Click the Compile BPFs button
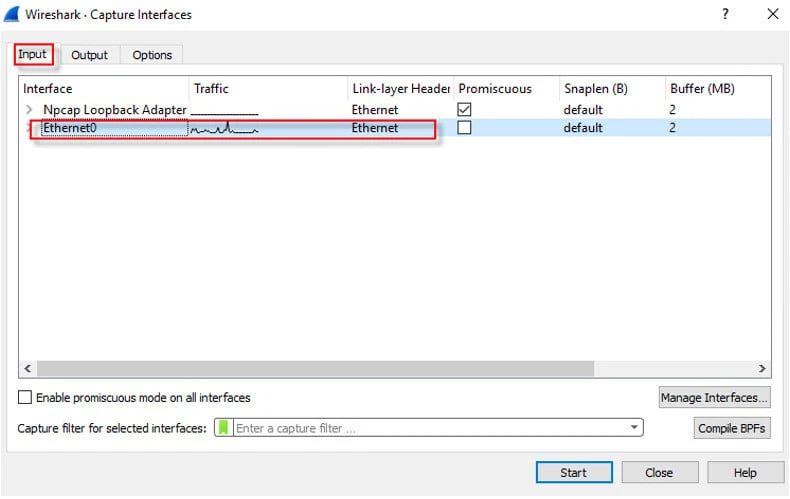This screenshot has width=790, height=499. [x=732, y=428]
